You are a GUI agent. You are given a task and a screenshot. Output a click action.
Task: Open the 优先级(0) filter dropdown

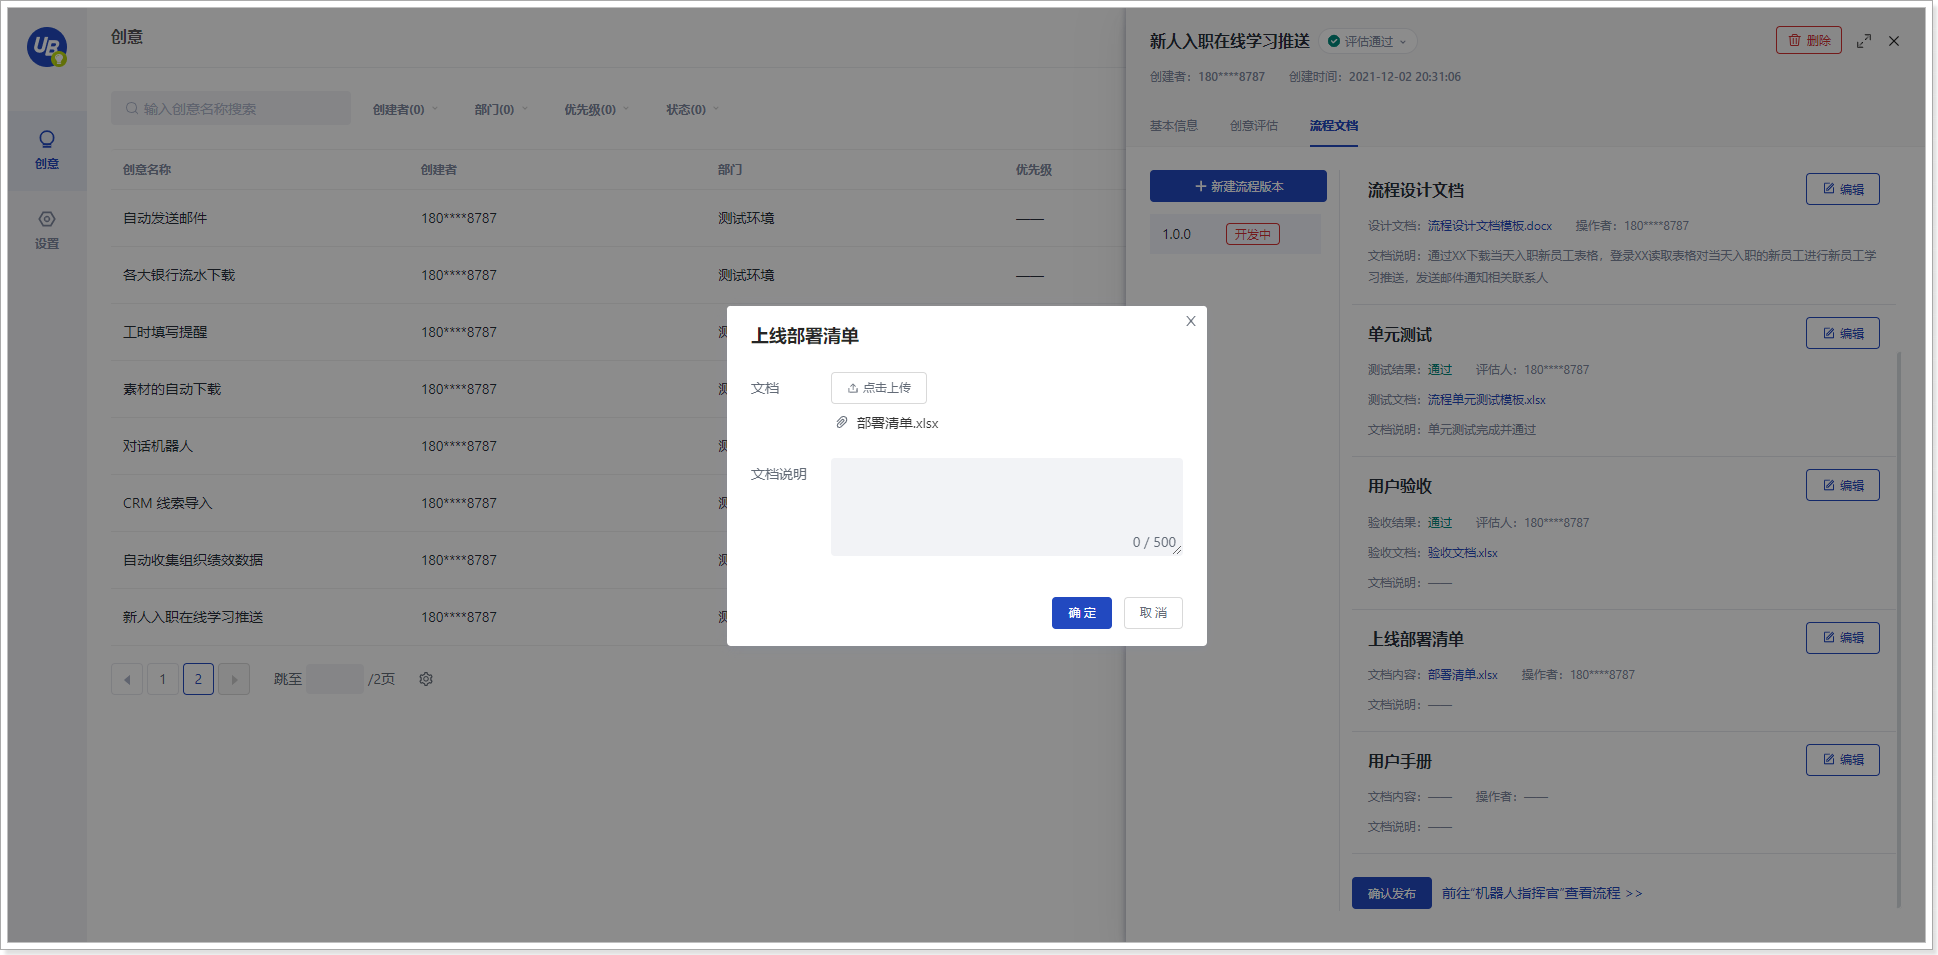tap(596, 109)
